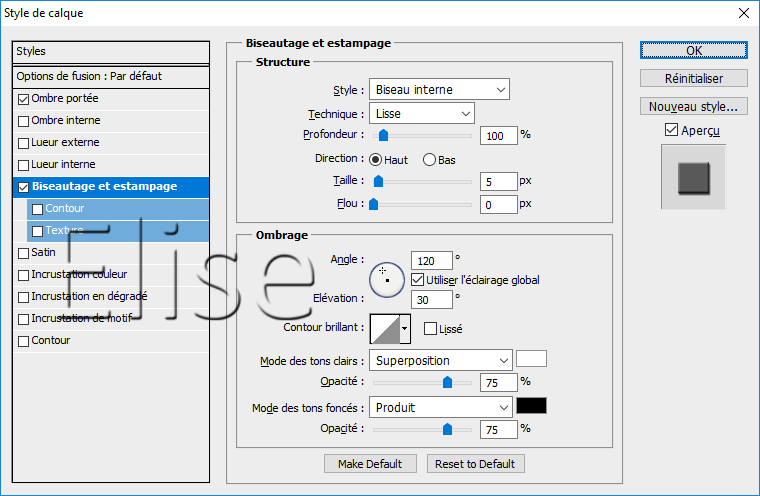Click the Nouveau style button
The width and height of the screenshot is (760, 496).
(693, 106)
